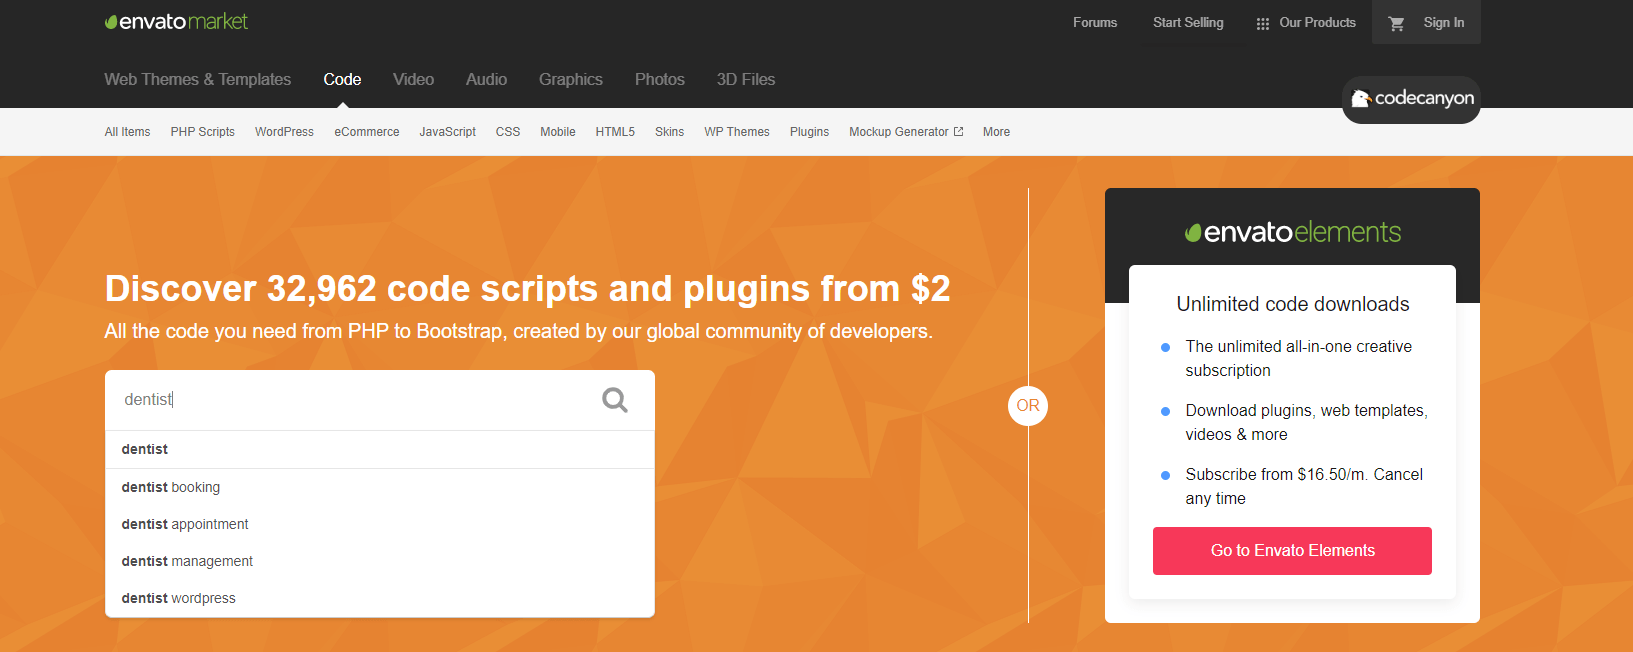Open All Items category
This screenshot has width=1633, height=652.
coord(127,132)
